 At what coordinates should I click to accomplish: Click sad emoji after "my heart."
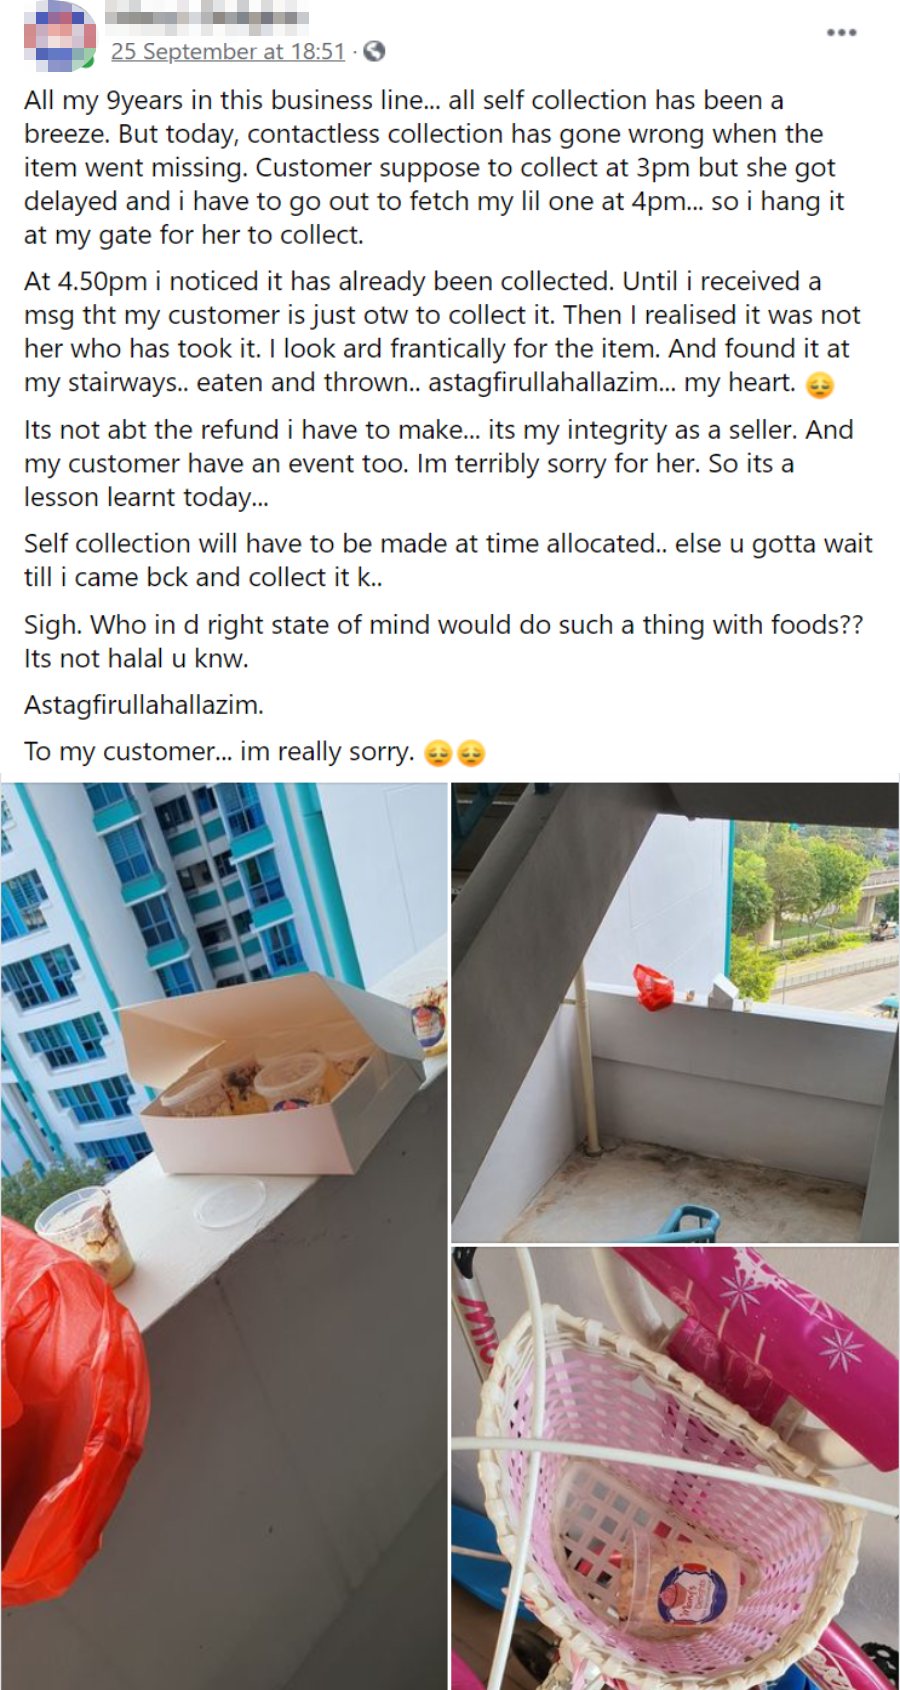point(819,385)
